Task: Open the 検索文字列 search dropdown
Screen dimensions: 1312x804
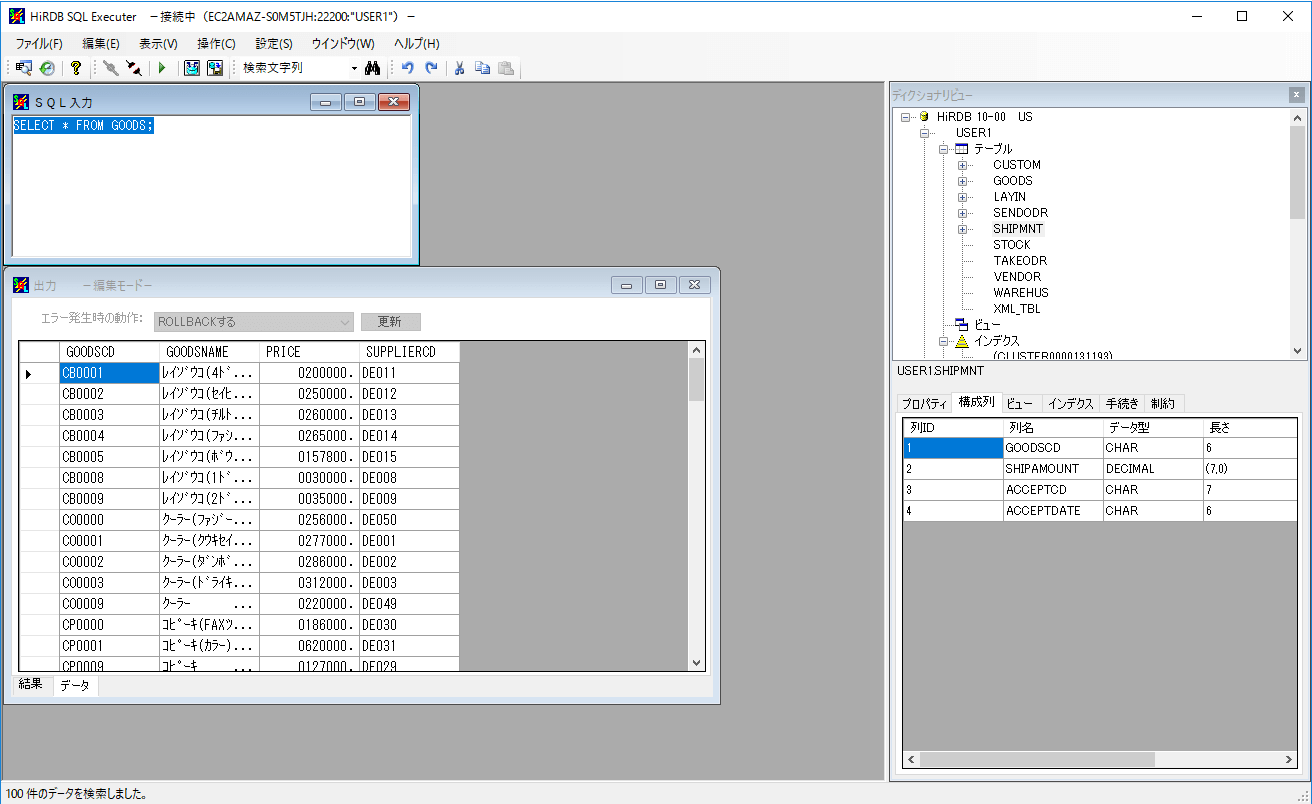Action: pos(354,67)
